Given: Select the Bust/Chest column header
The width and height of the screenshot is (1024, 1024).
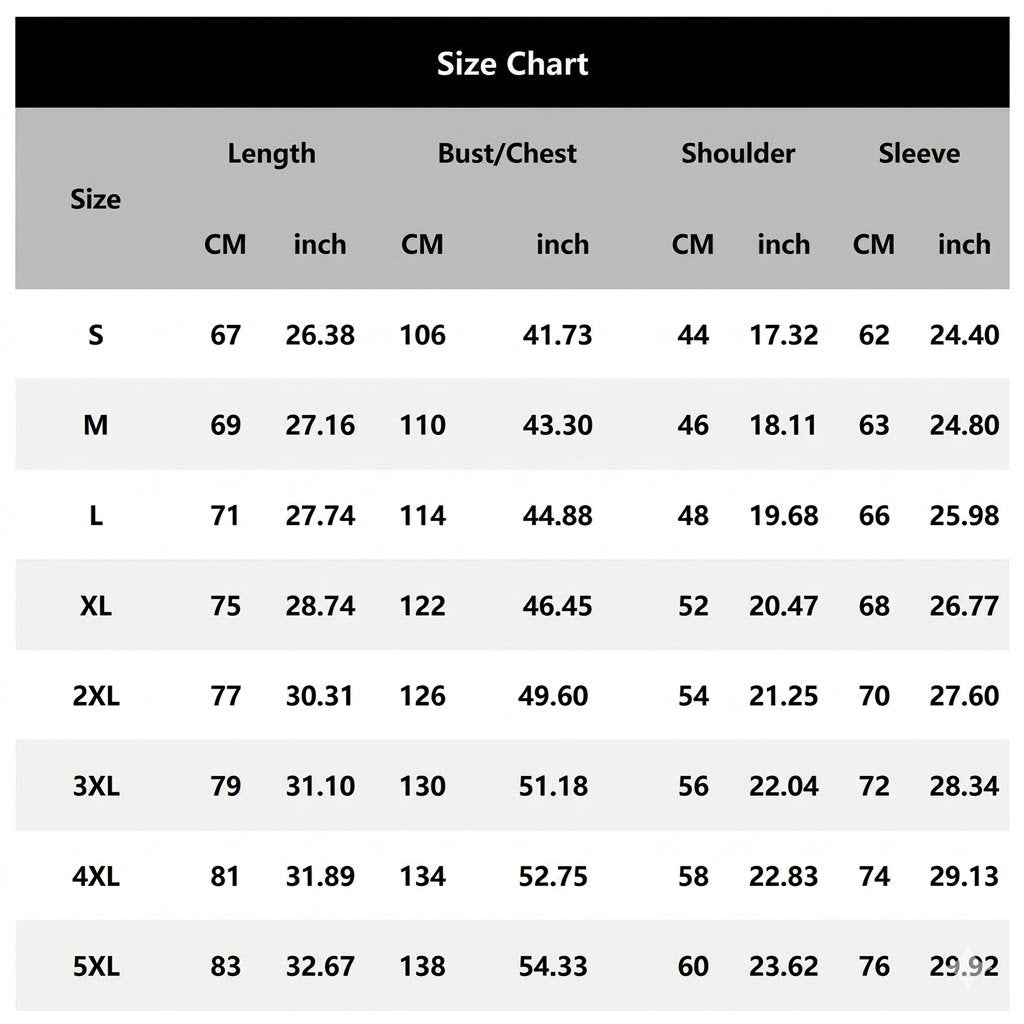Looking at the screenshot, I should [507, 153].
